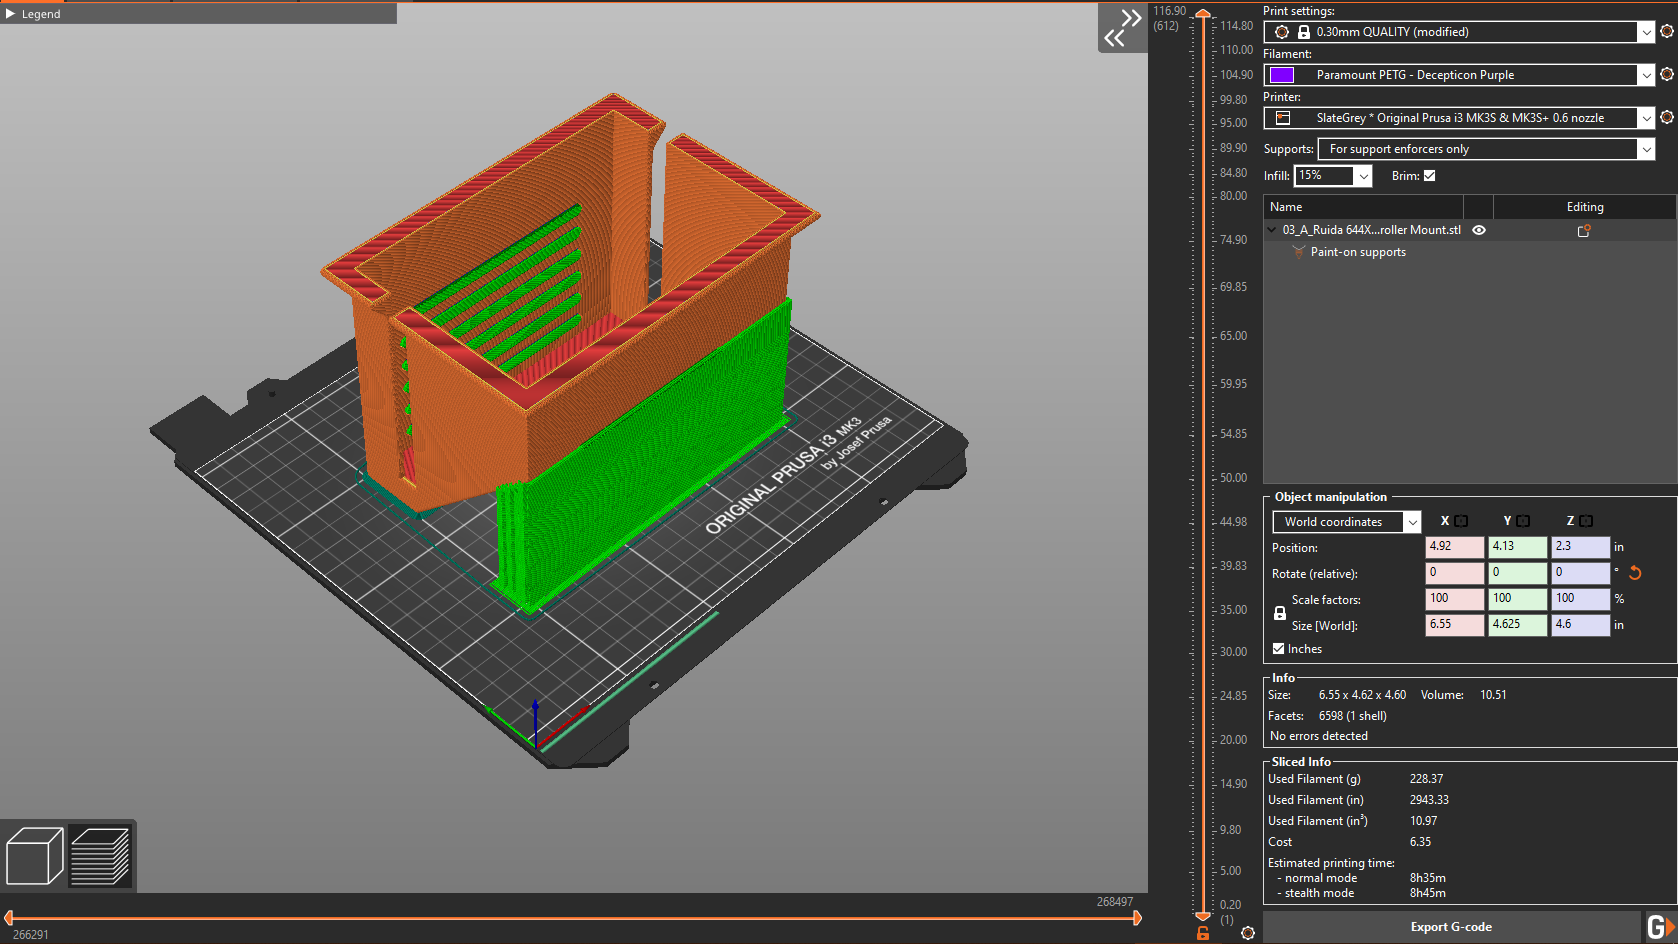The width and height of the screenshot is (1678, 944).
Task: Click the Export G-code button
Action: (x=1451, y=927)
